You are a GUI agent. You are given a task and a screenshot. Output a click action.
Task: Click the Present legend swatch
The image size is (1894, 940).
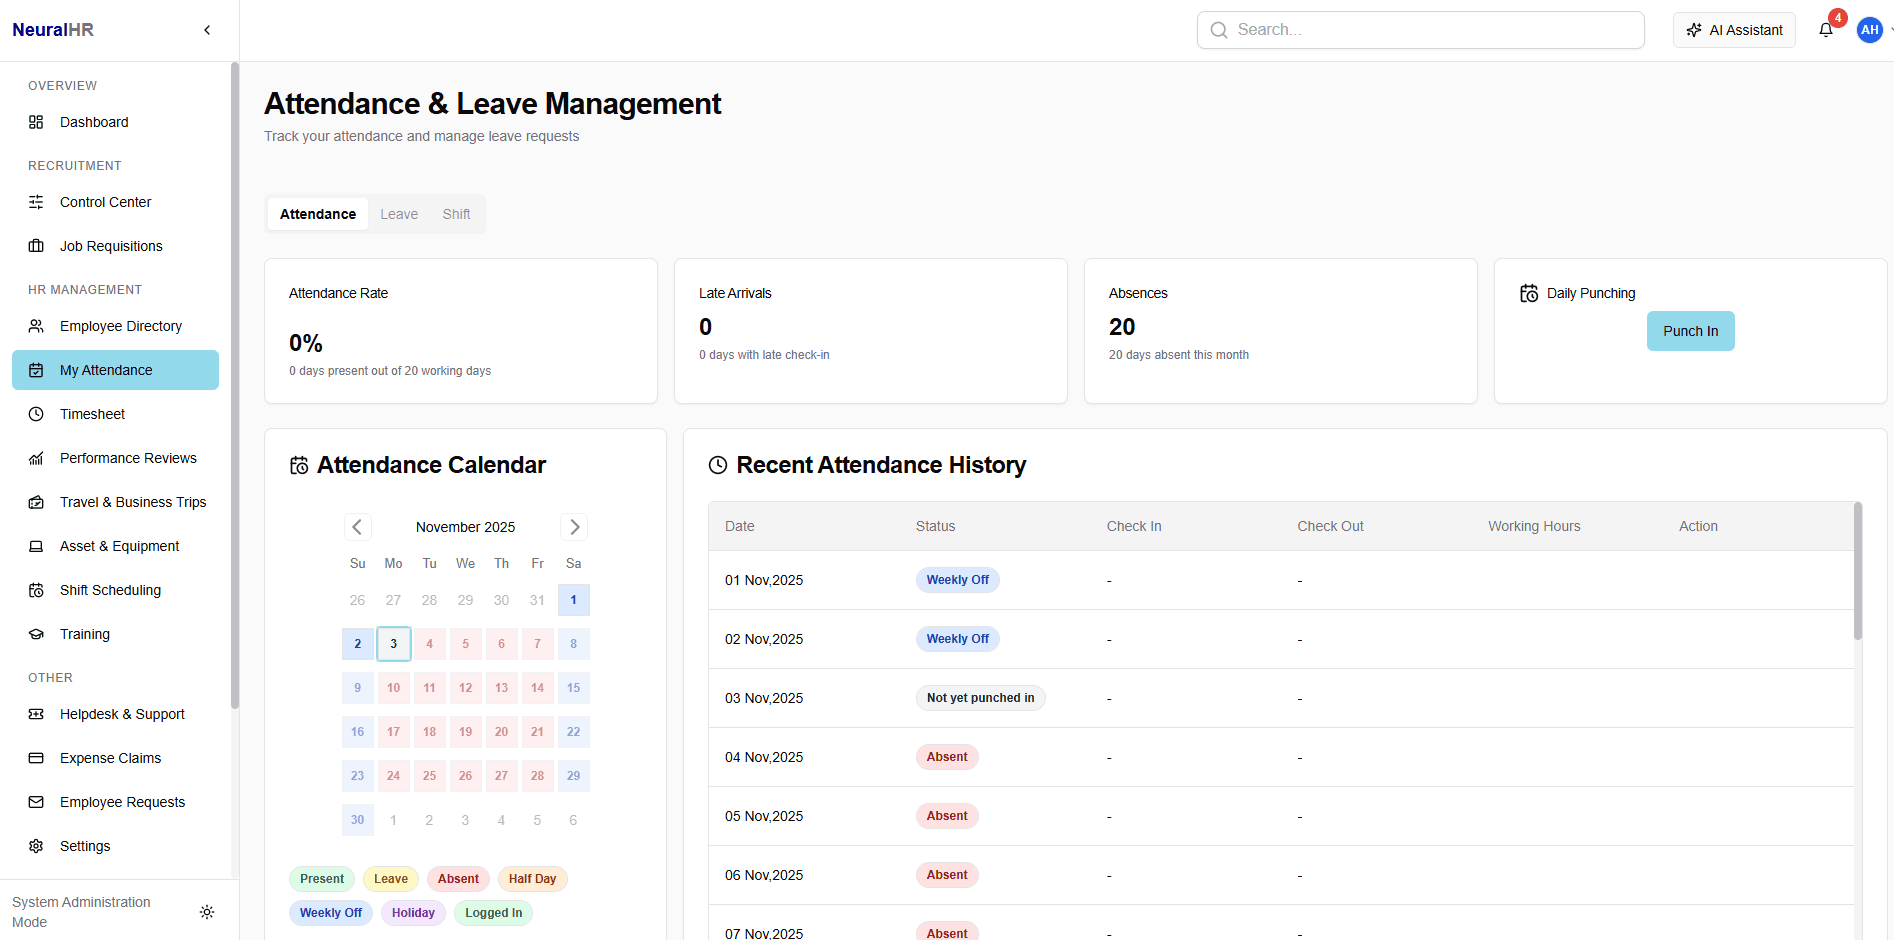[322, 879]
